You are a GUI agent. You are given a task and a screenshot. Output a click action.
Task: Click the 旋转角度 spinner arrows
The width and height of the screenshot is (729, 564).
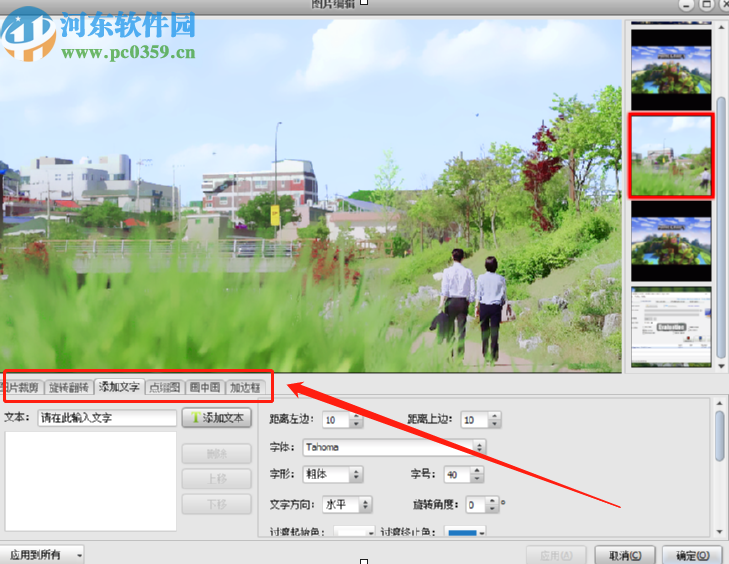tap(492, 505)
